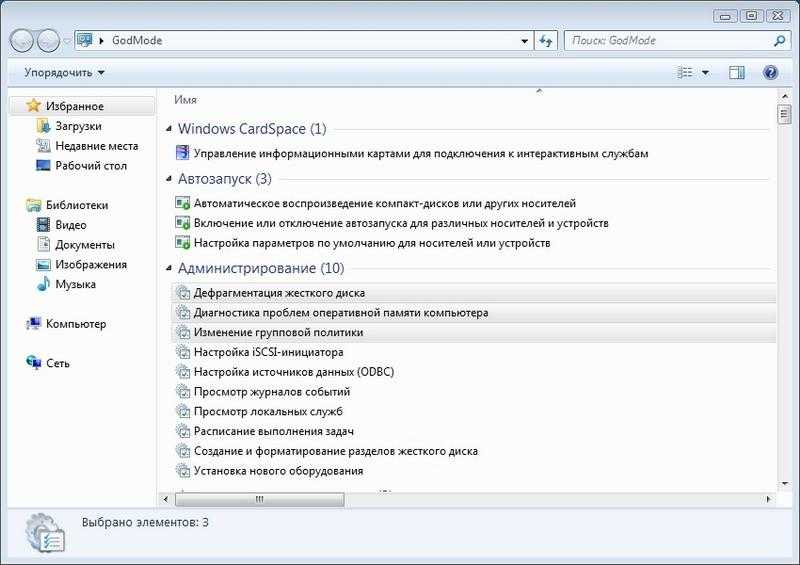Click the vertical scrollbar up arrow
The width and height of the screenshot is (800, 565).
785,96
